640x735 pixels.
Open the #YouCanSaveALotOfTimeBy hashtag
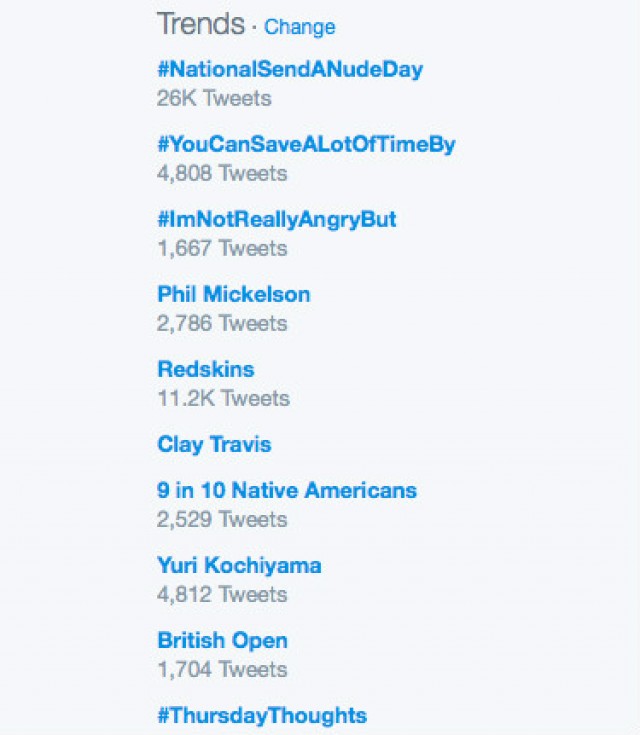[306, 144]
